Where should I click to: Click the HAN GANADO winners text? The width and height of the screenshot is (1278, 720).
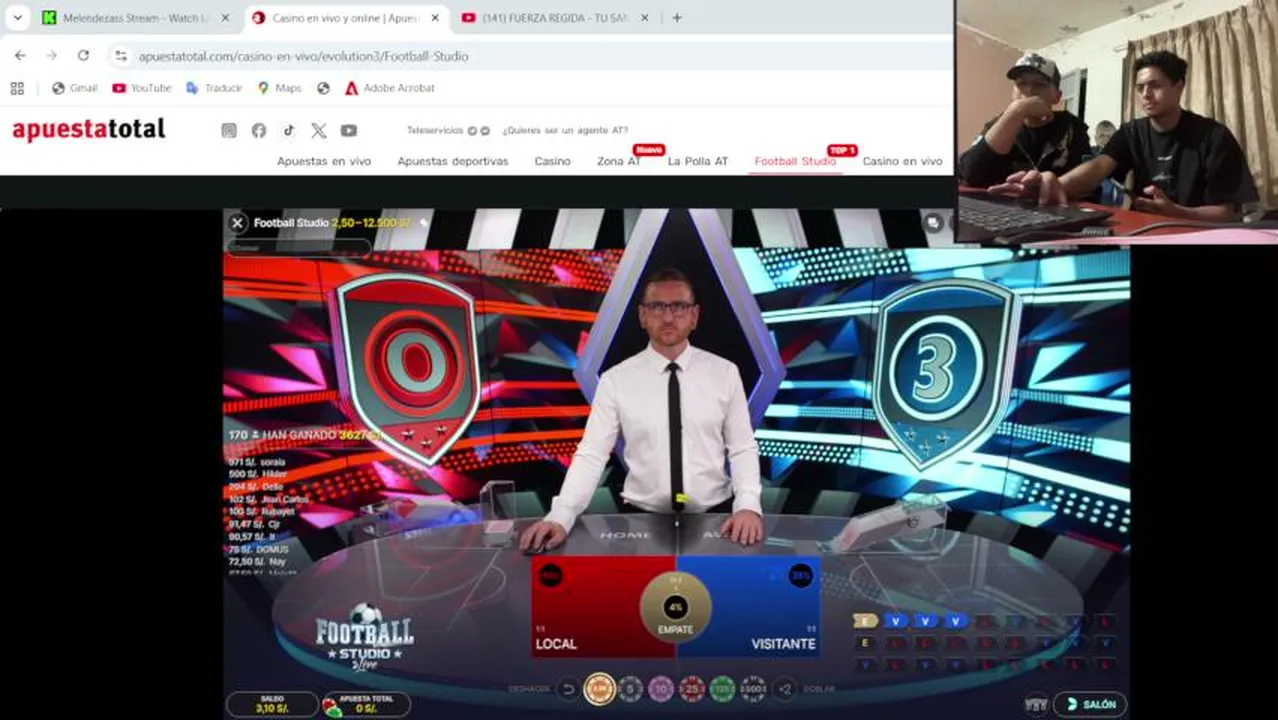click(x=305, y=435)
